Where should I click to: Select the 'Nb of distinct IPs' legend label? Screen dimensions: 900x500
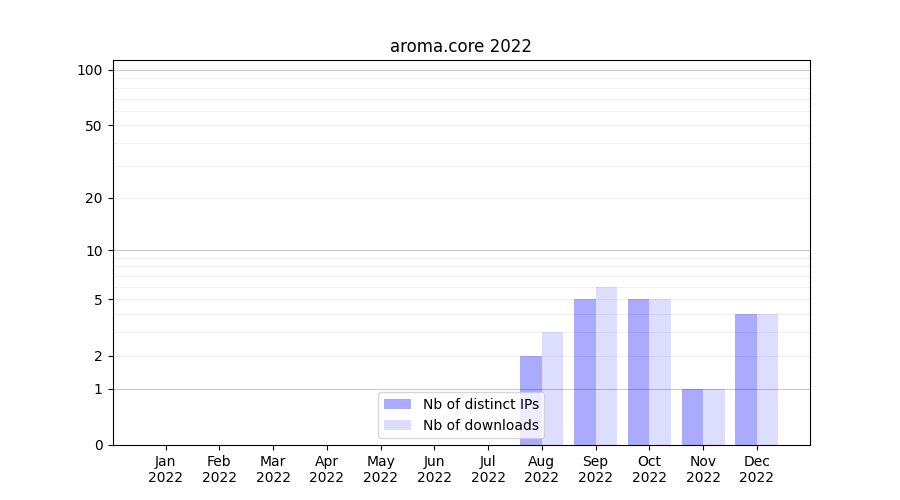coord(480,404)
